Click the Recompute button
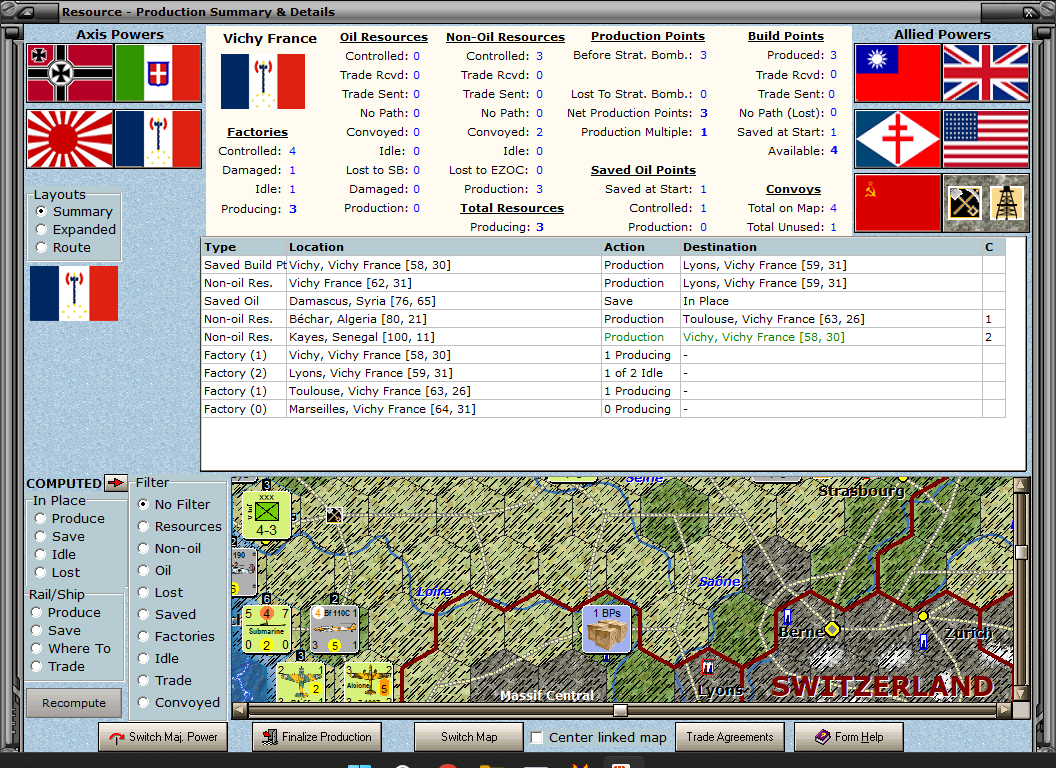 coord(74,703)
